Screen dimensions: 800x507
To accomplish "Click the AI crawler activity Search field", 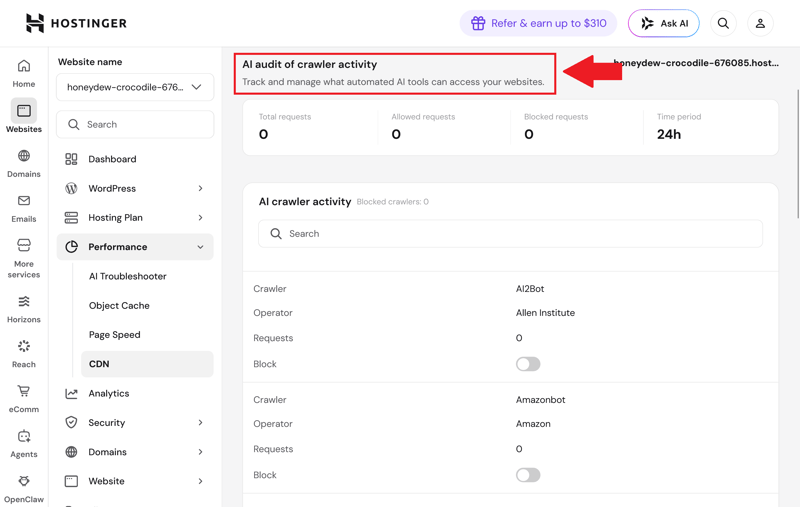I will point(510,234).
